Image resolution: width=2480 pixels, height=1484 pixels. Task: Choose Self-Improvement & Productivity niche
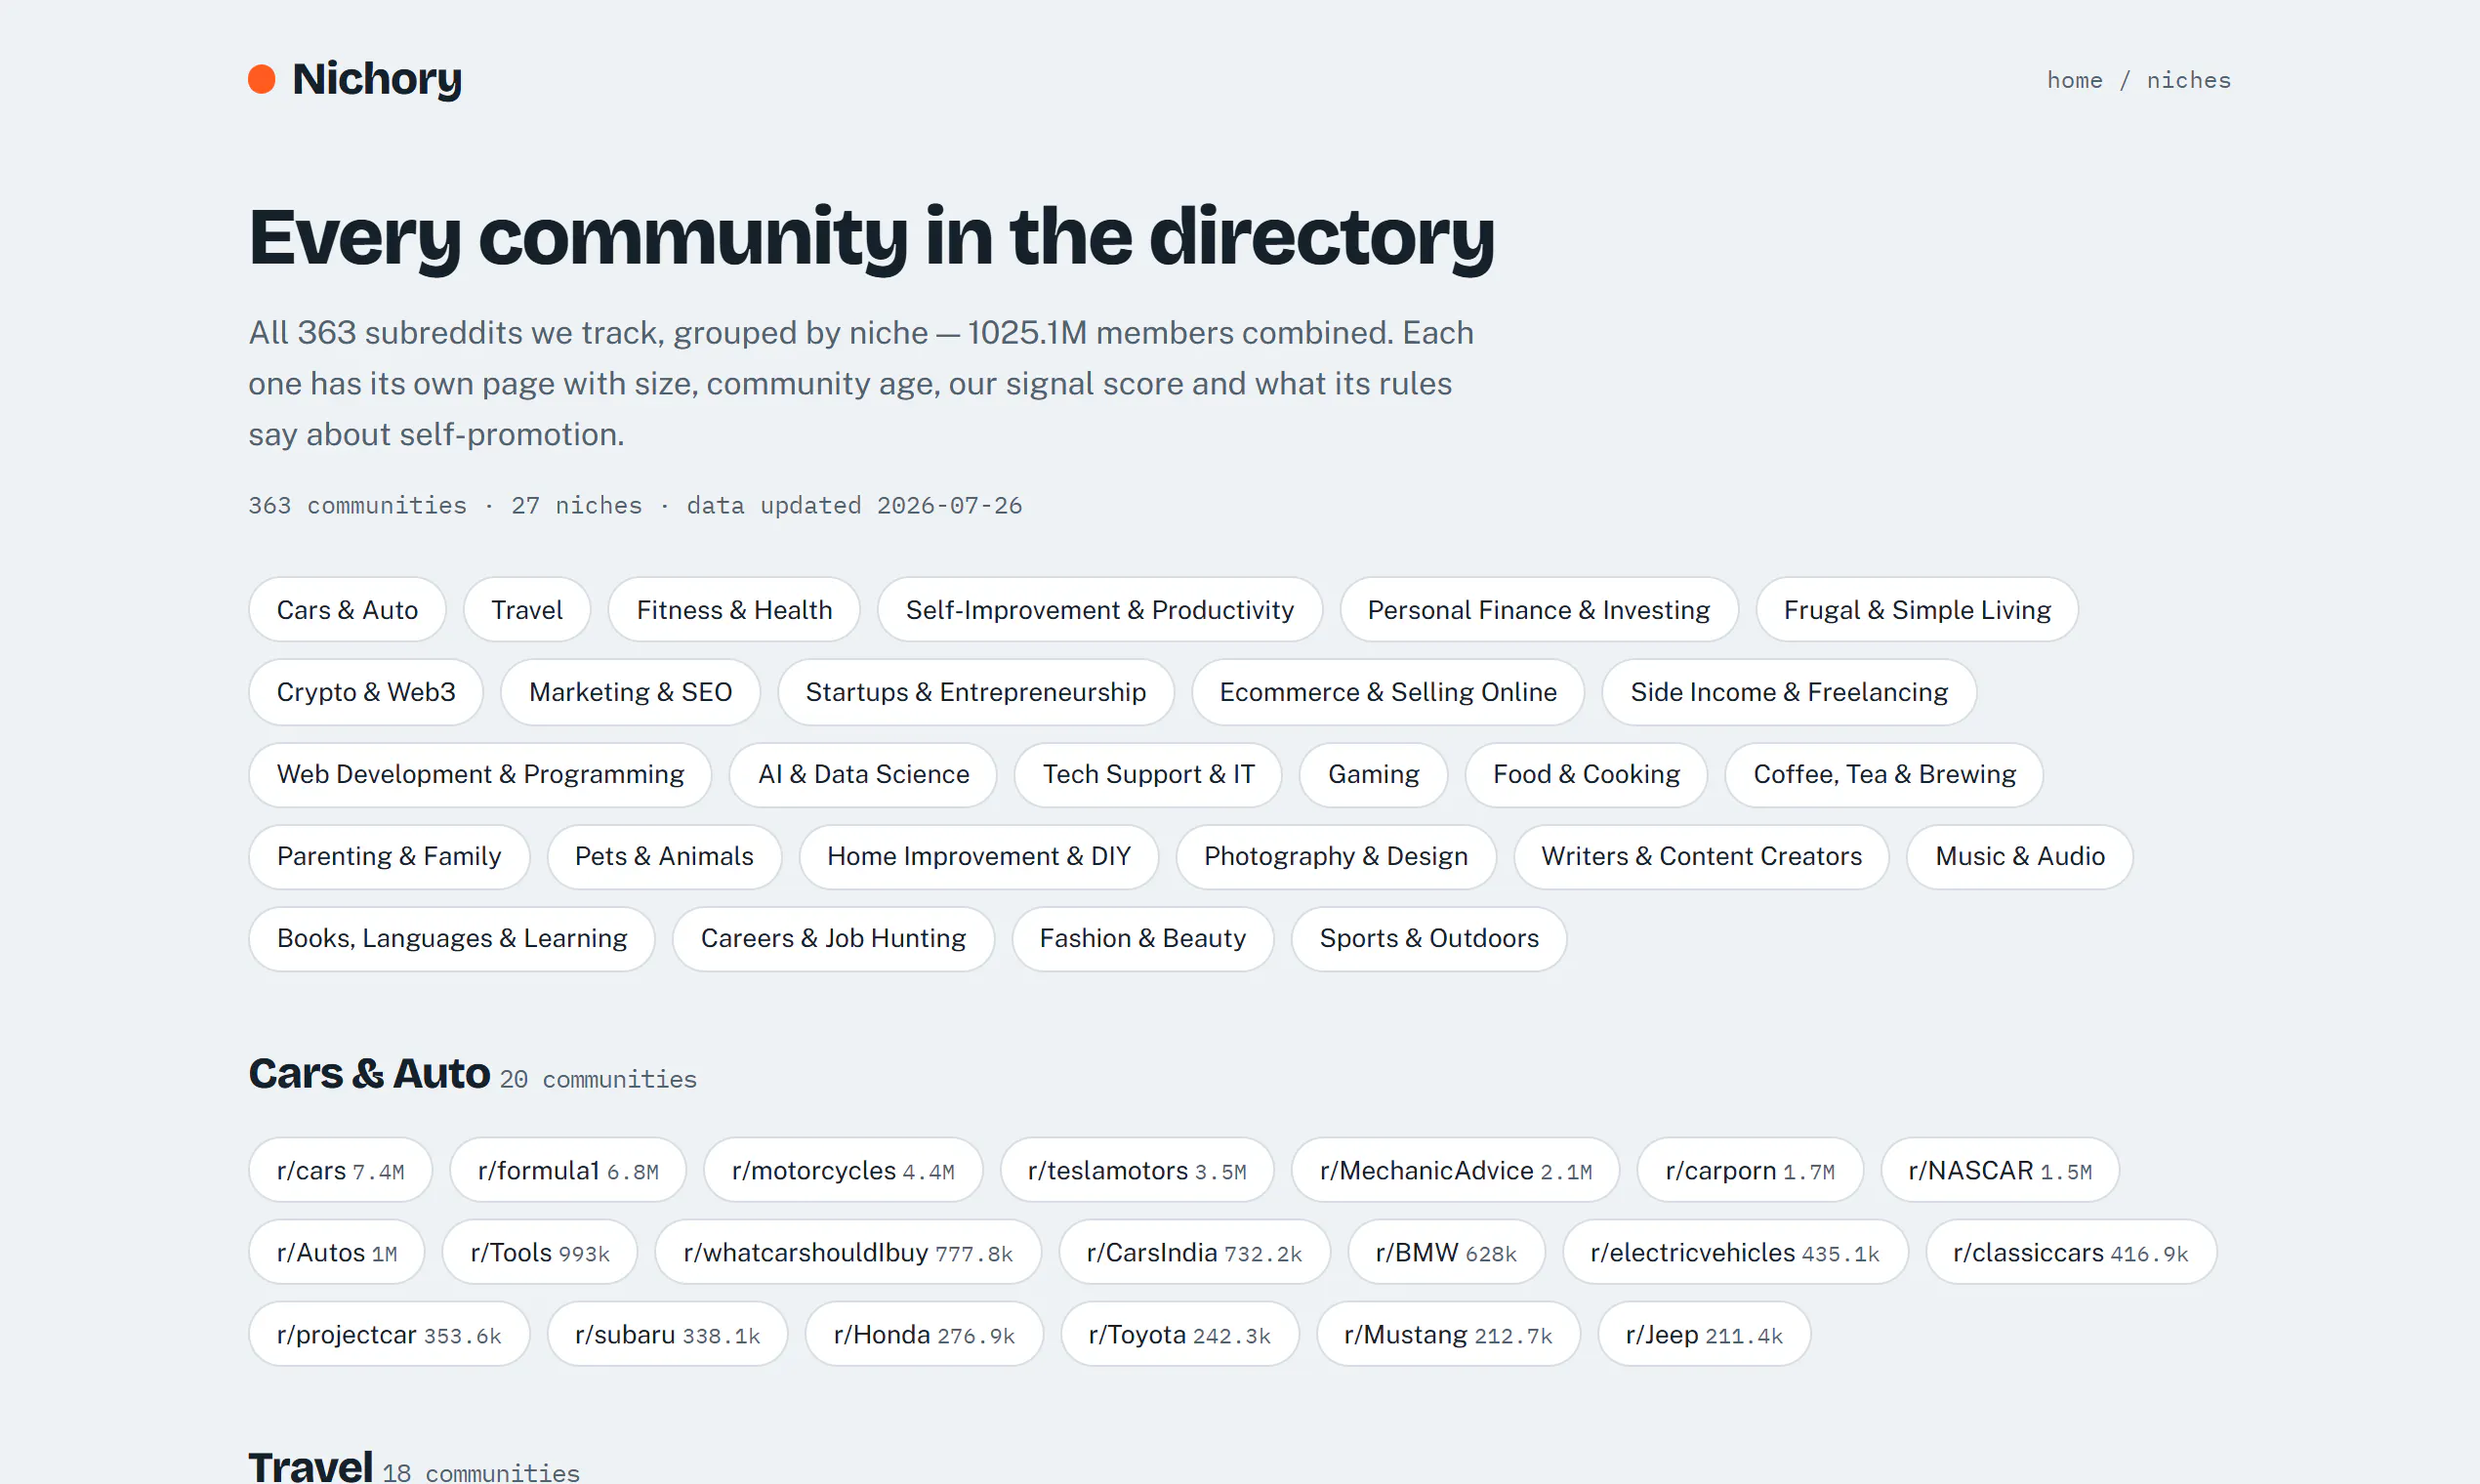1099,610
